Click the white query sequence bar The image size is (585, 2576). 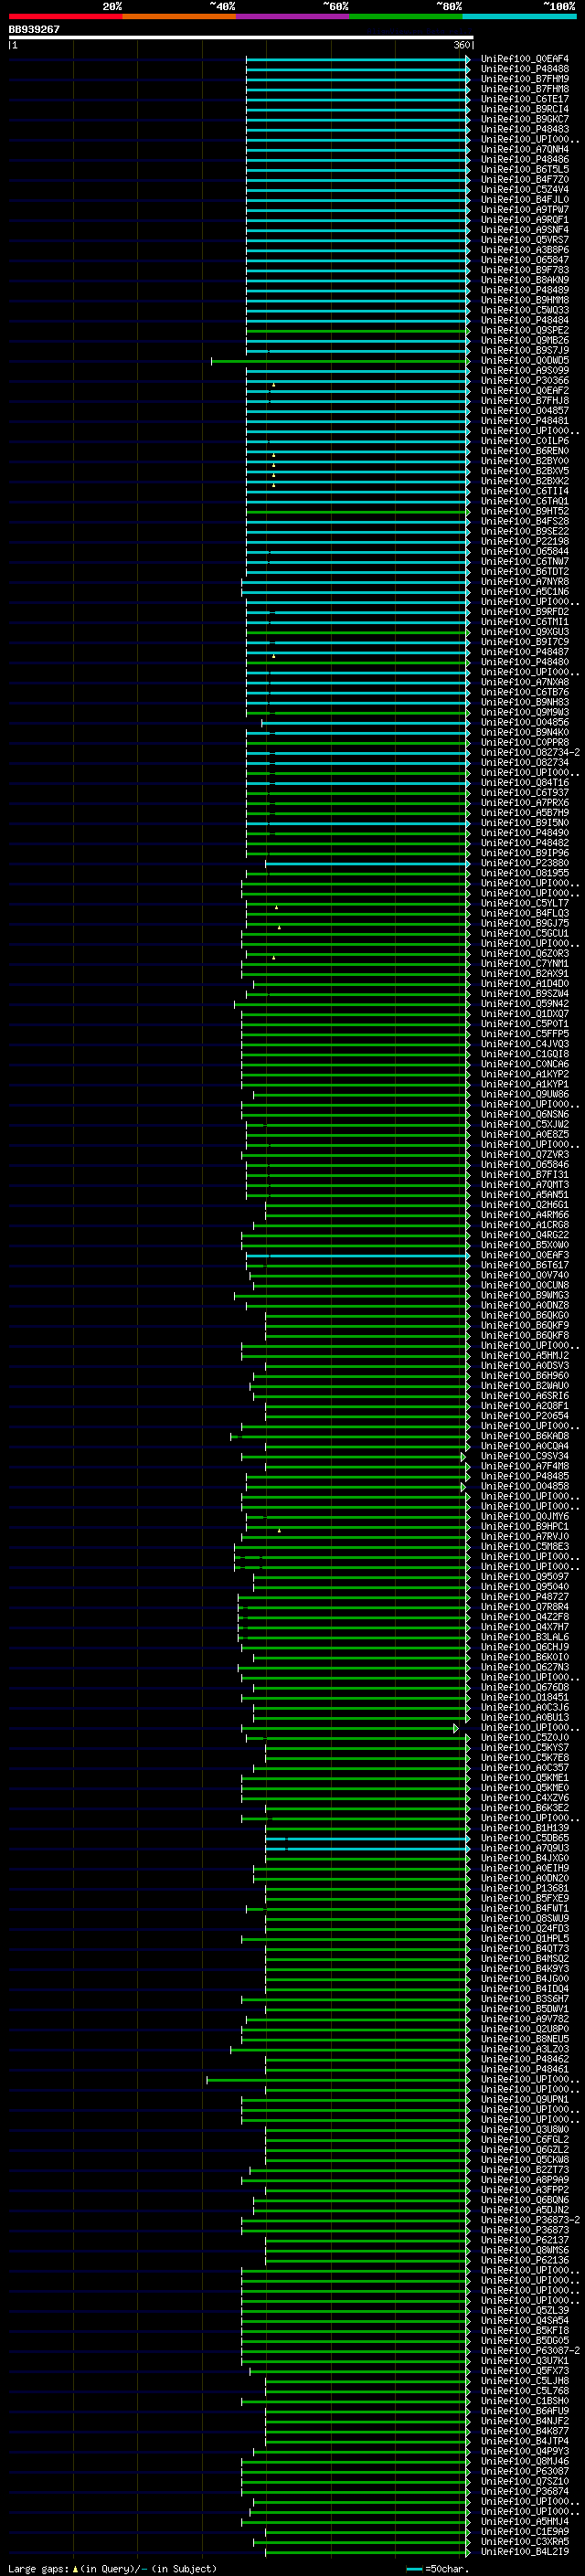click(x=241, y=38)
